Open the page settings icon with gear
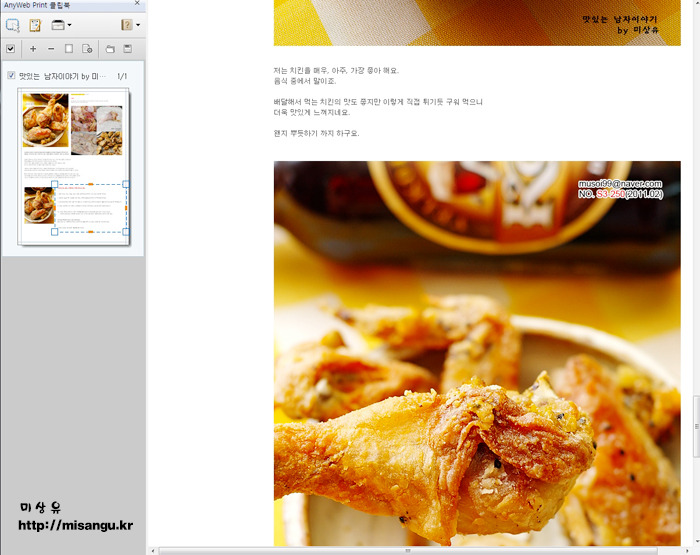Screen dimensions: 700x555 tap(87, 49)
